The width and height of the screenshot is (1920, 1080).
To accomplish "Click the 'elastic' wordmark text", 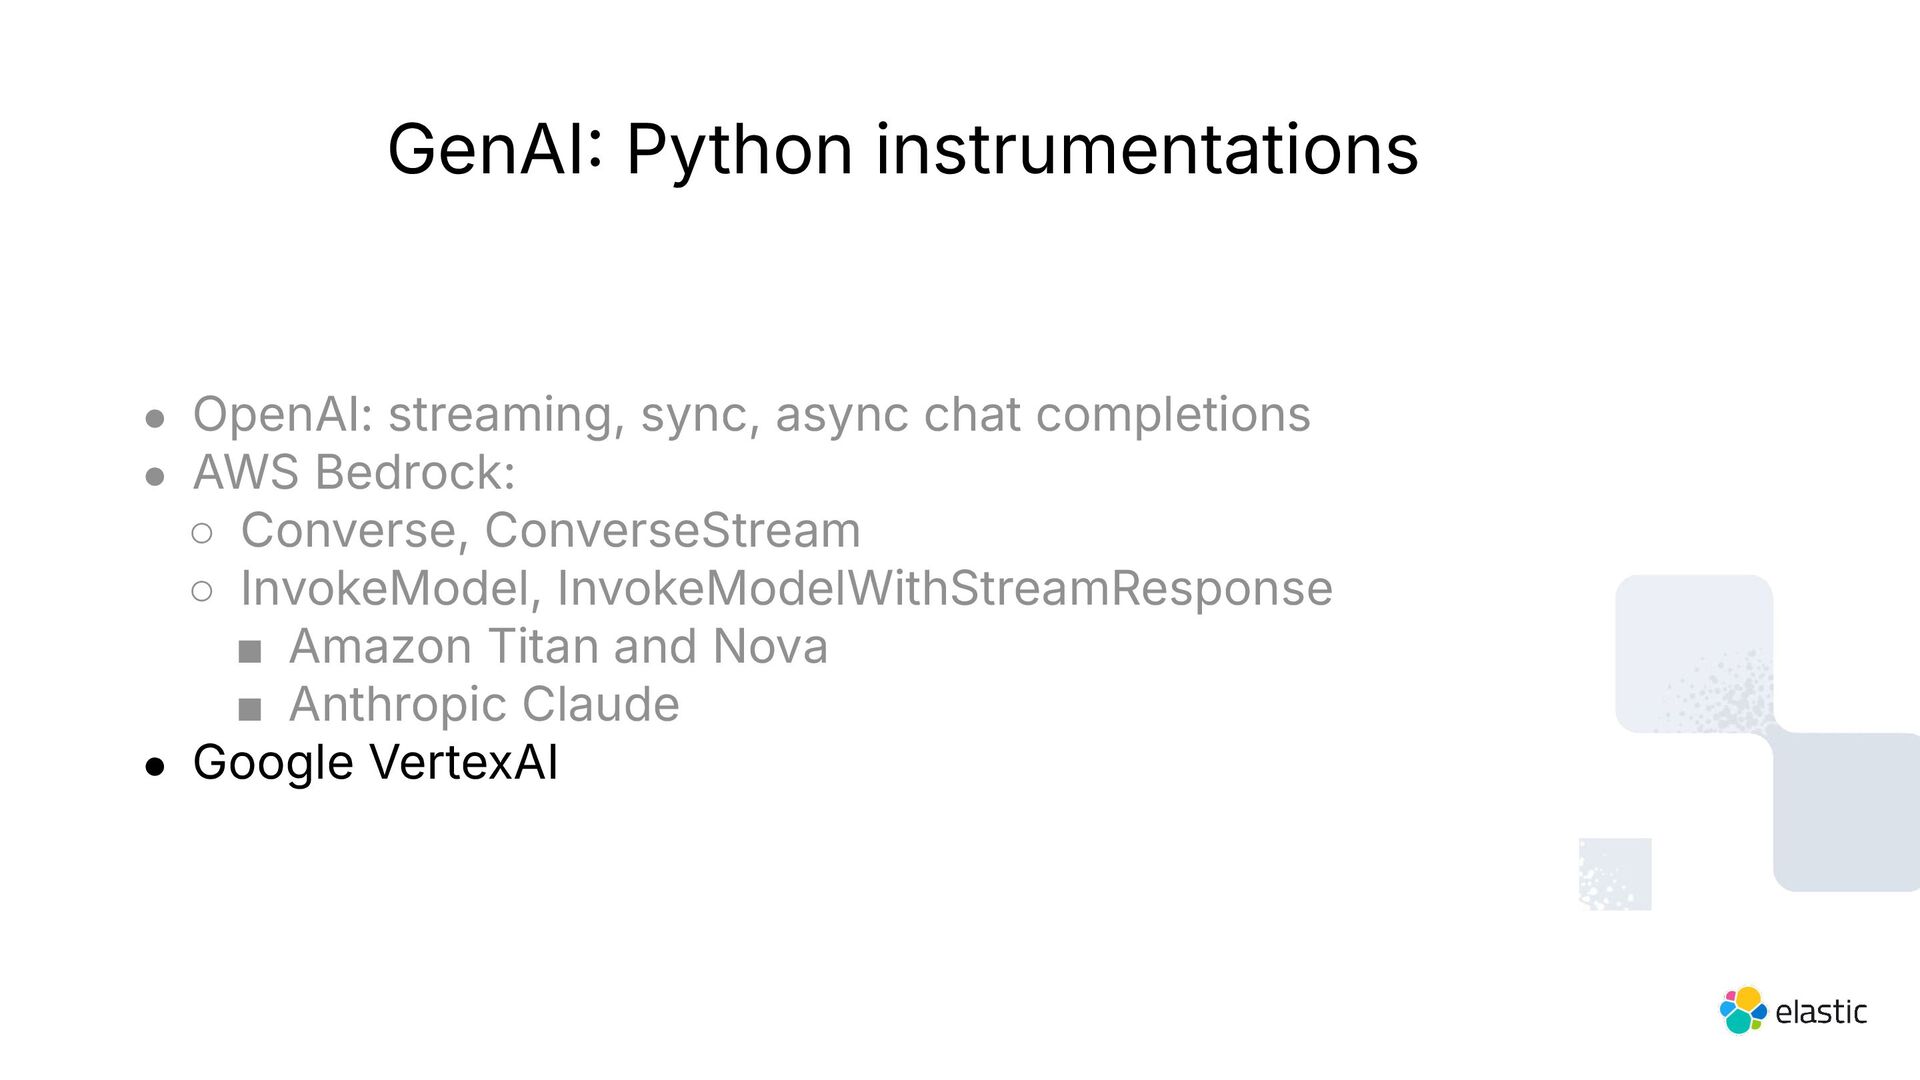I will 1821,1012.
